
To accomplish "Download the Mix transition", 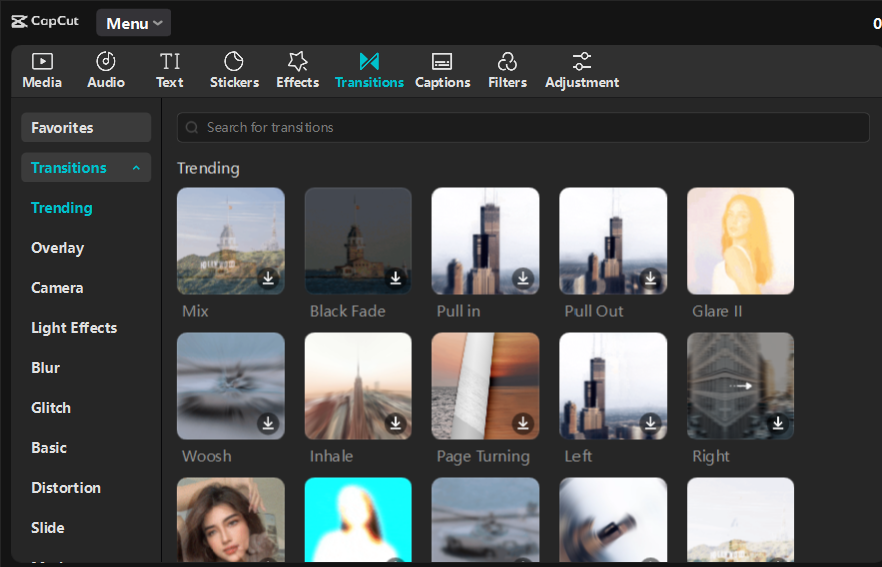I will [x=268, y=279].
